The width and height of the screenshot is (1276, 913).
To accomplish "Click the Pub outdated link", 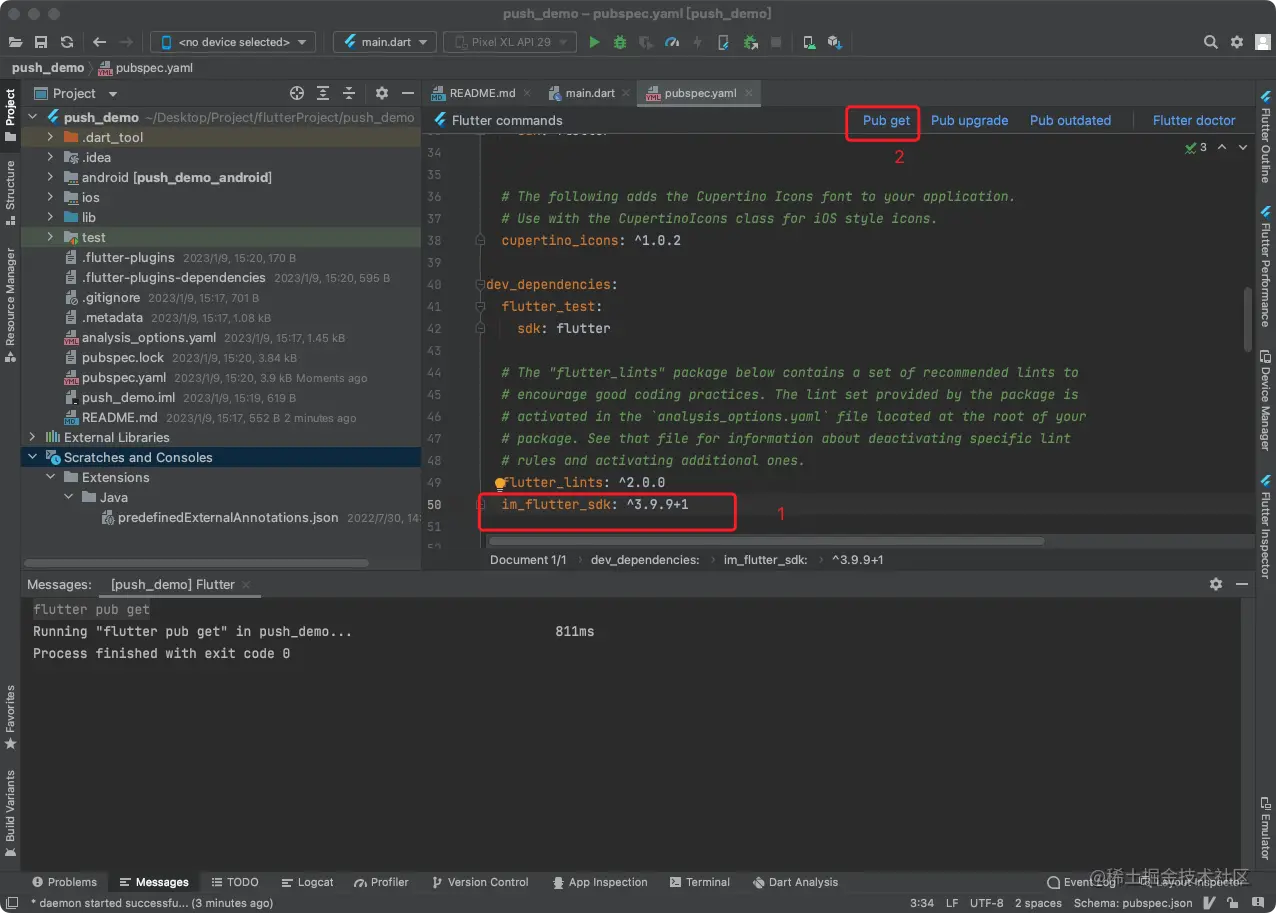I will pos(1070,120).
